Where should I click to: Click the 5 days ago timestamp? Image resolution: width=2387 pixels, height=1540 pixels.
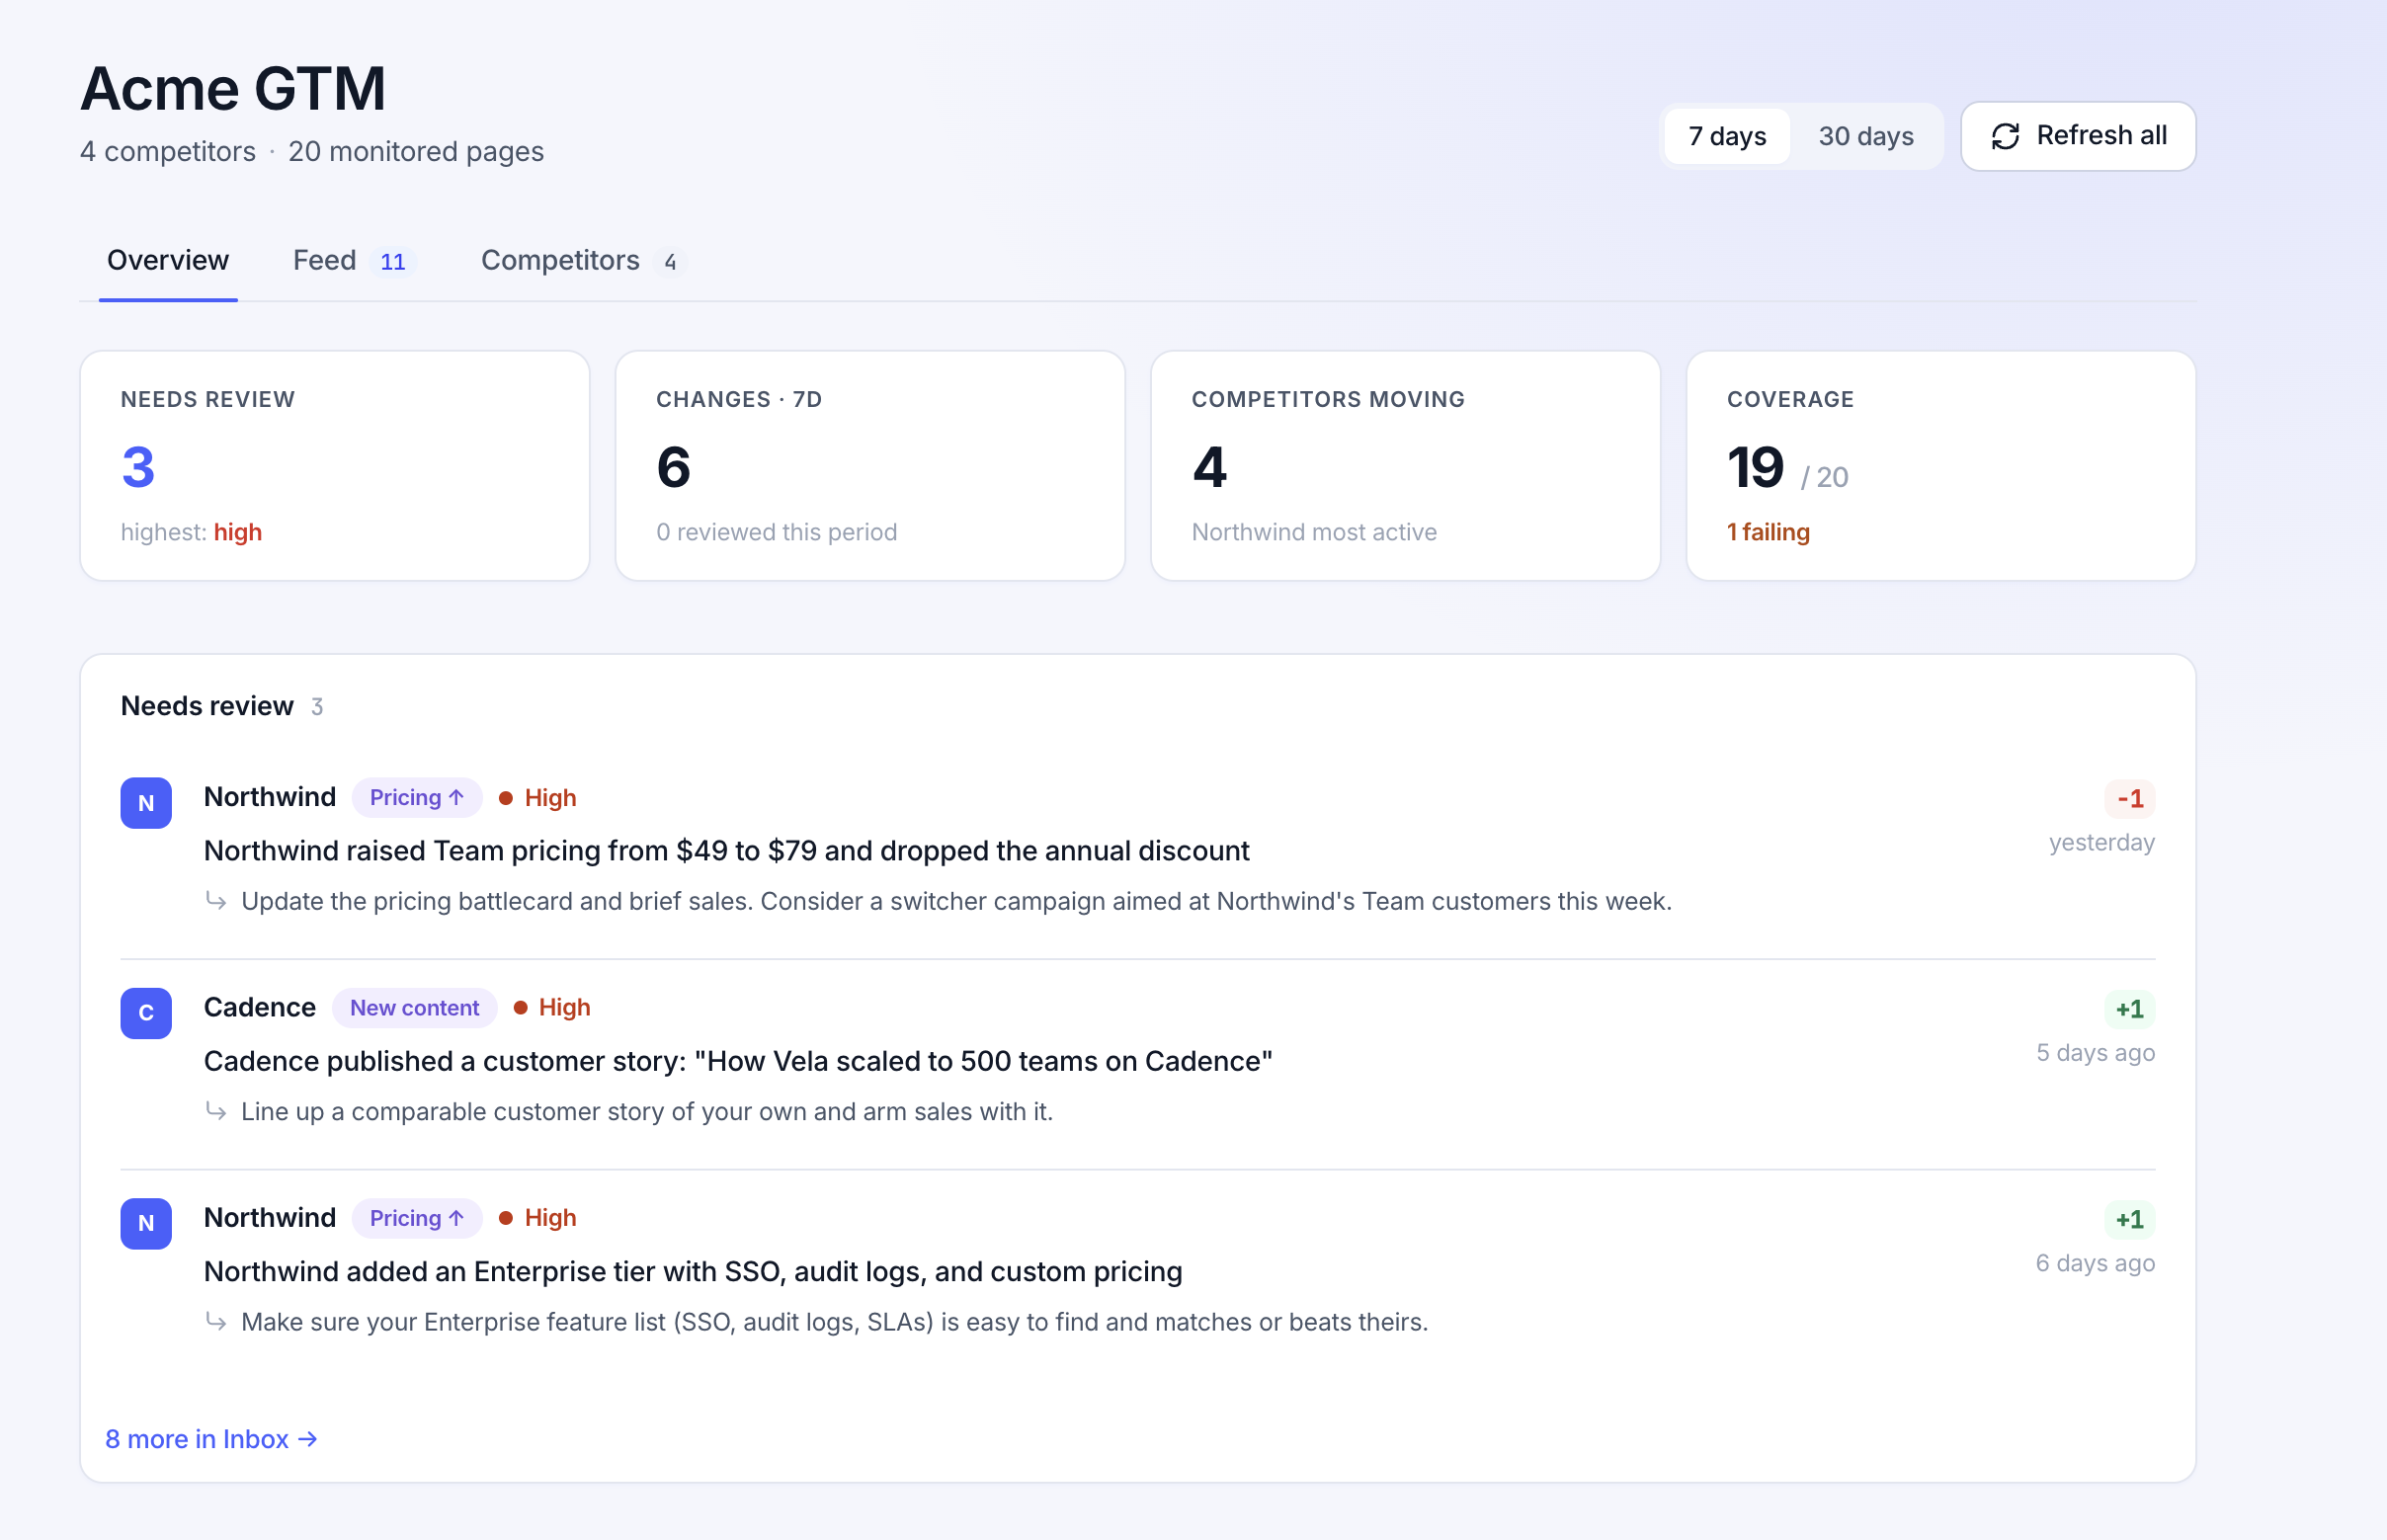point(2096,1053)
